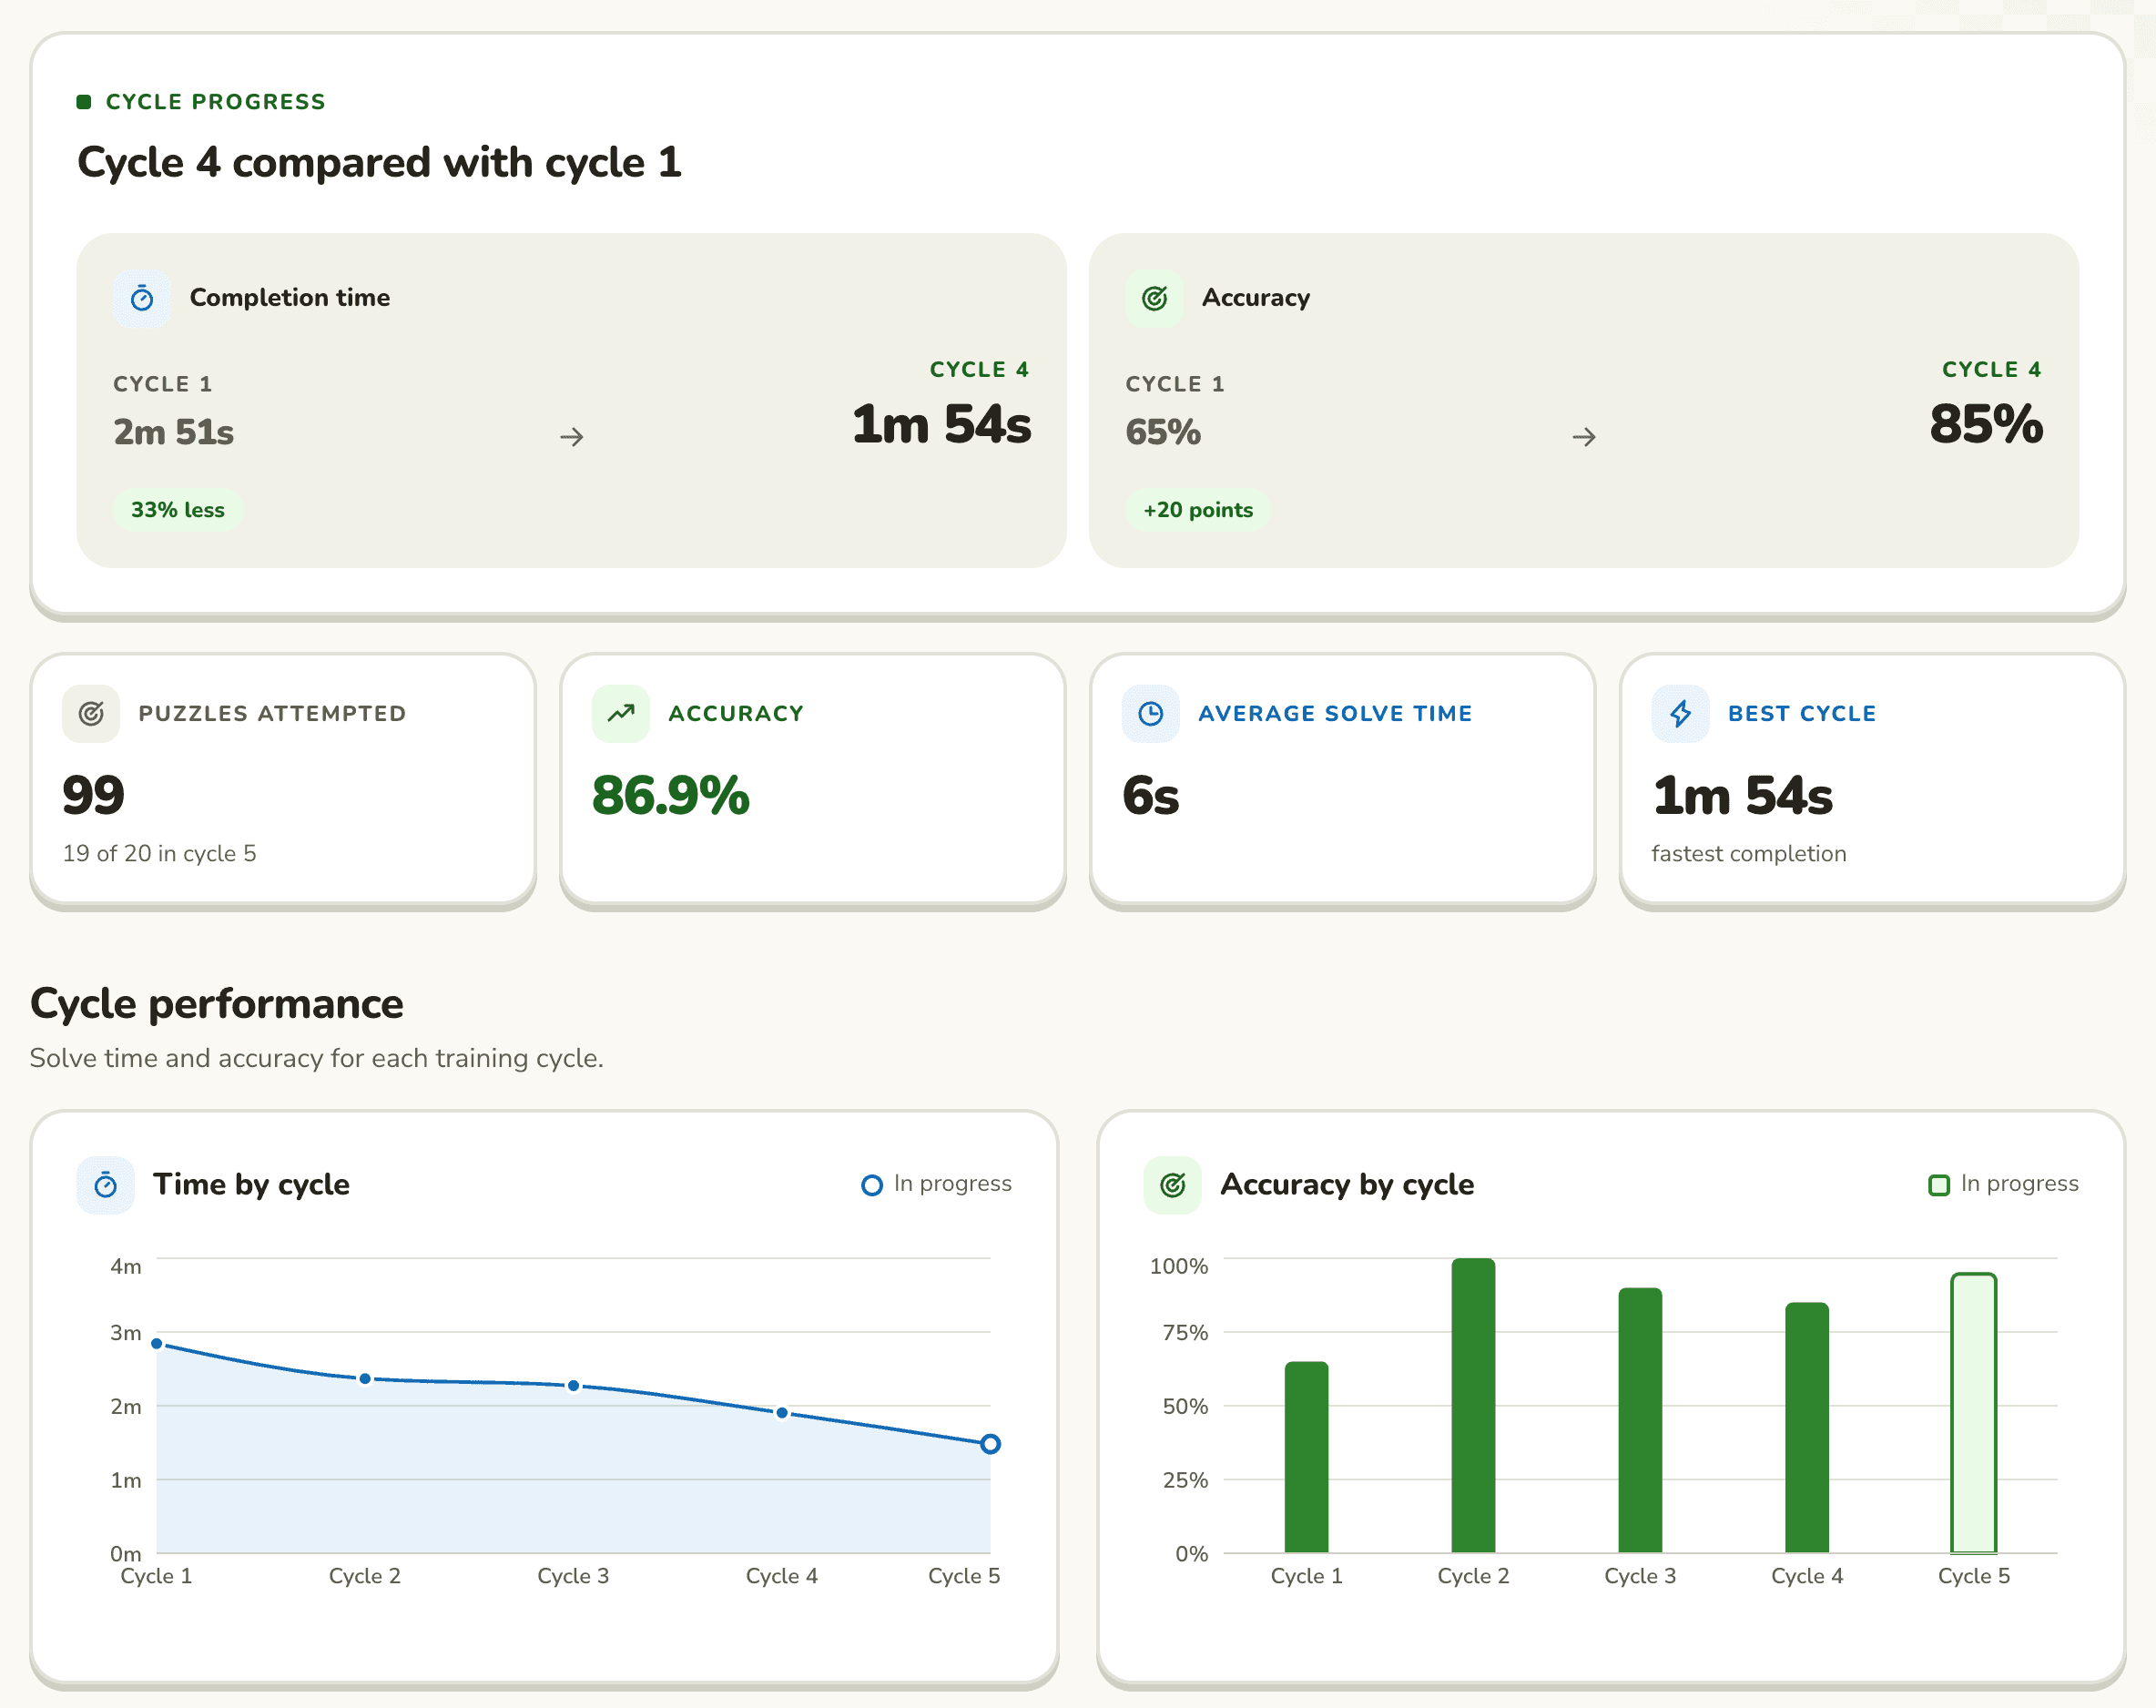Click the 'fastest completion' caption
This screenshot has height=1708, width=2156.
click(1749, 853)
